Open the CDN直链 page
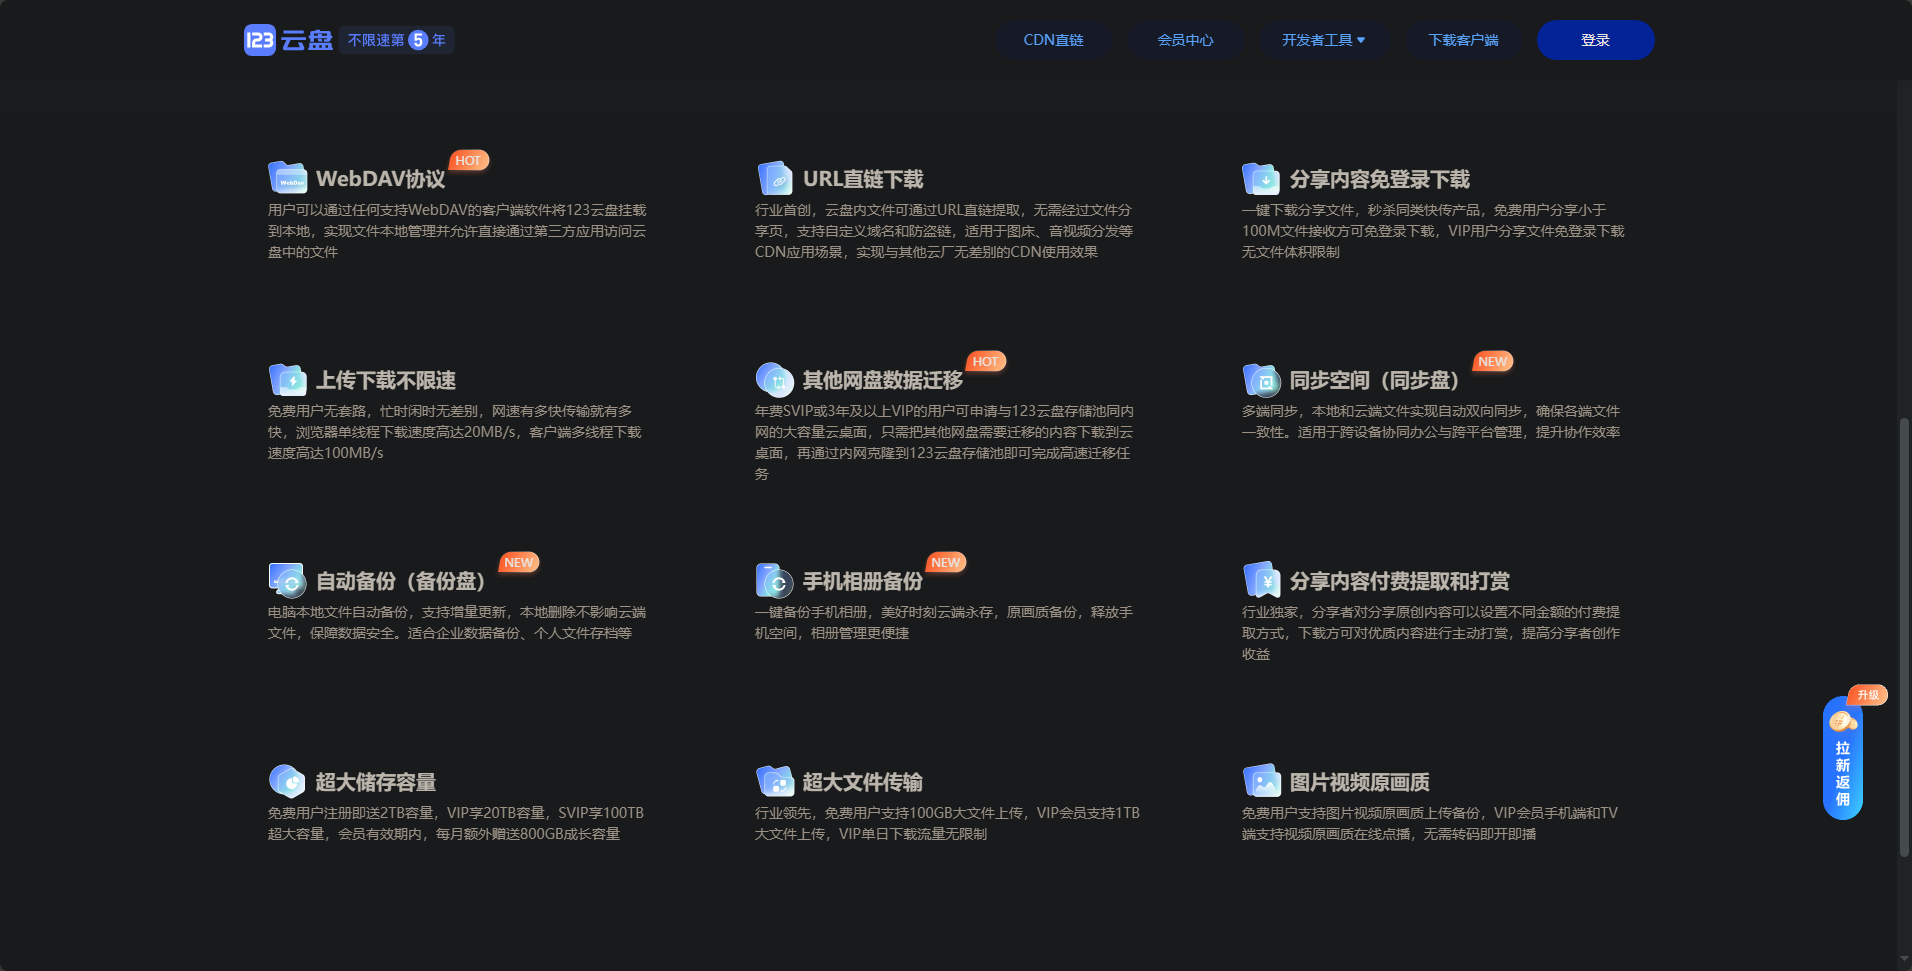1912x971 pixels. (x=1053, y=40)
